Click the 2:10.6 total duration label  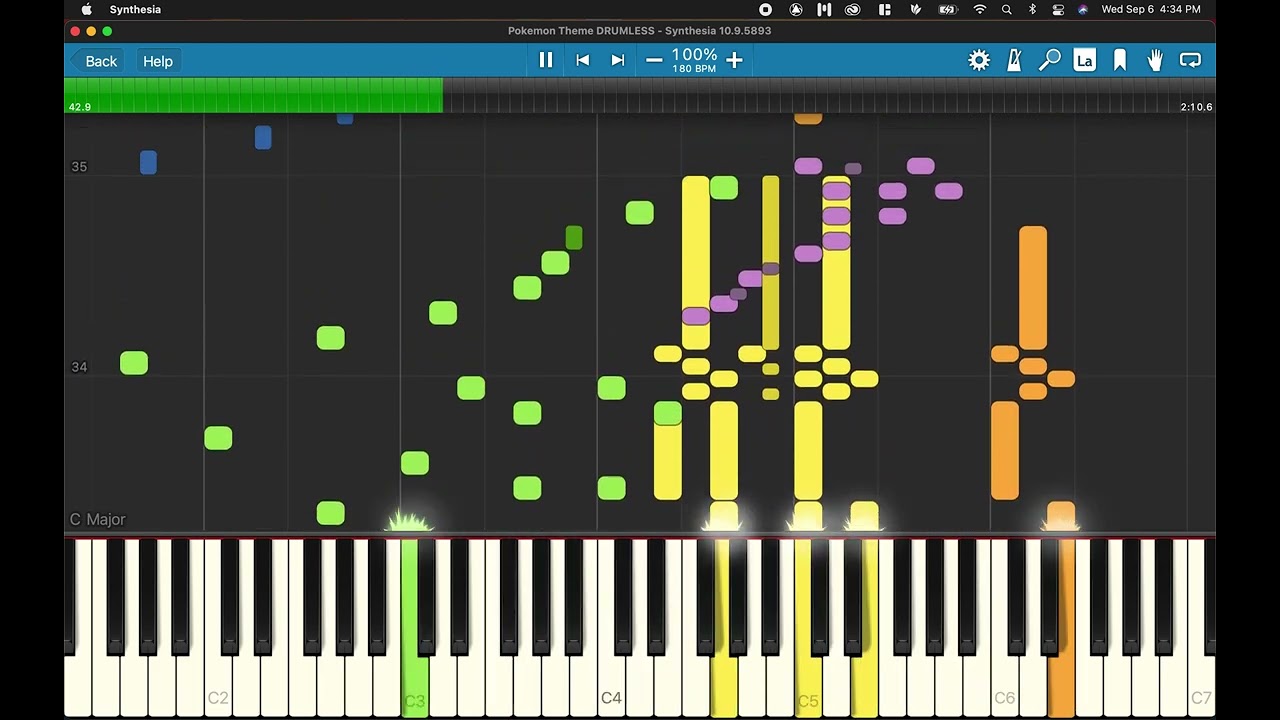coord(1196,107)
